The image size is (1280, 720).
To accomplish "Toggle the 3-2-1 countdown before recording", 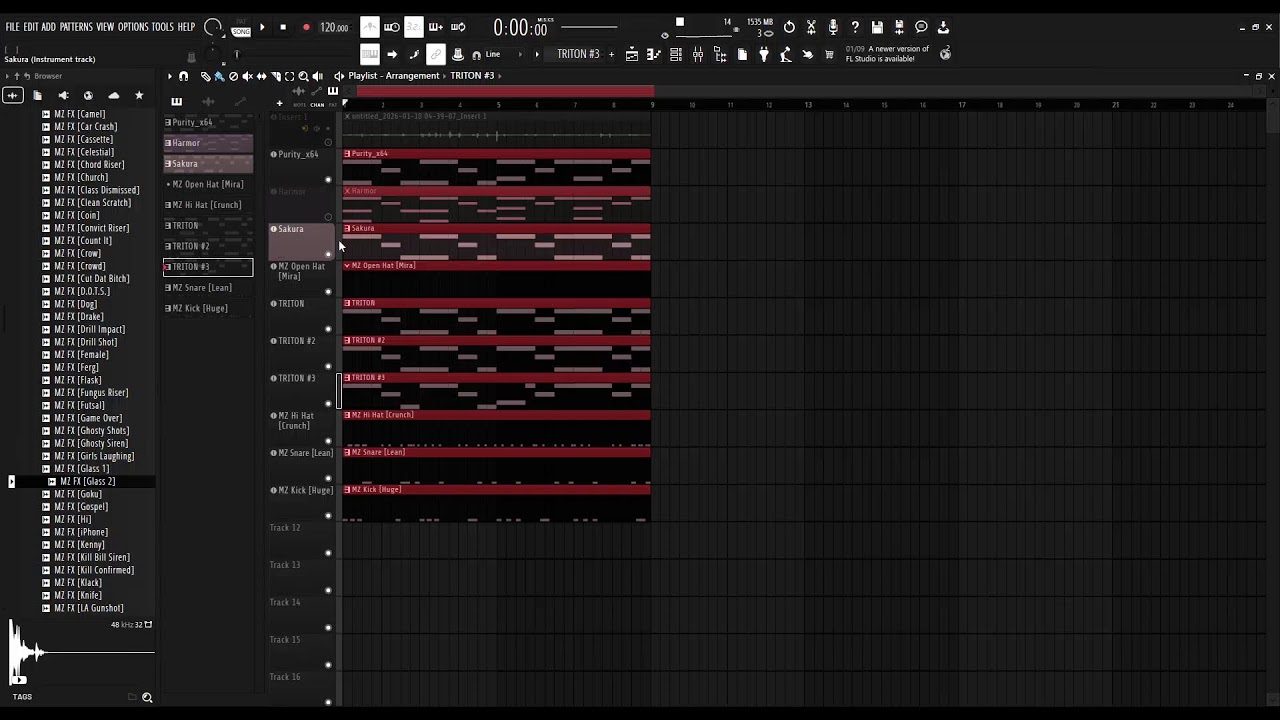I will (x=414, y=27).
